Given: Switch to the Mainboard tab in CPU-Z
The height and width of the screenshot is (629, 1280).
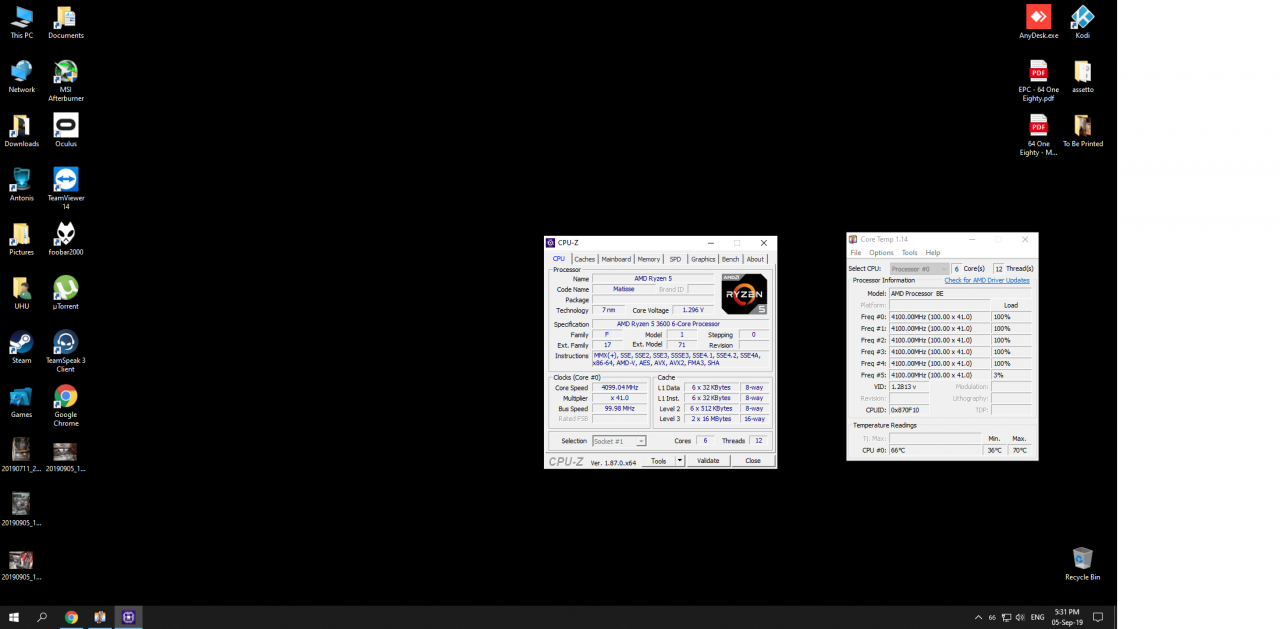Looking at the screenshot, I should 616,259.
